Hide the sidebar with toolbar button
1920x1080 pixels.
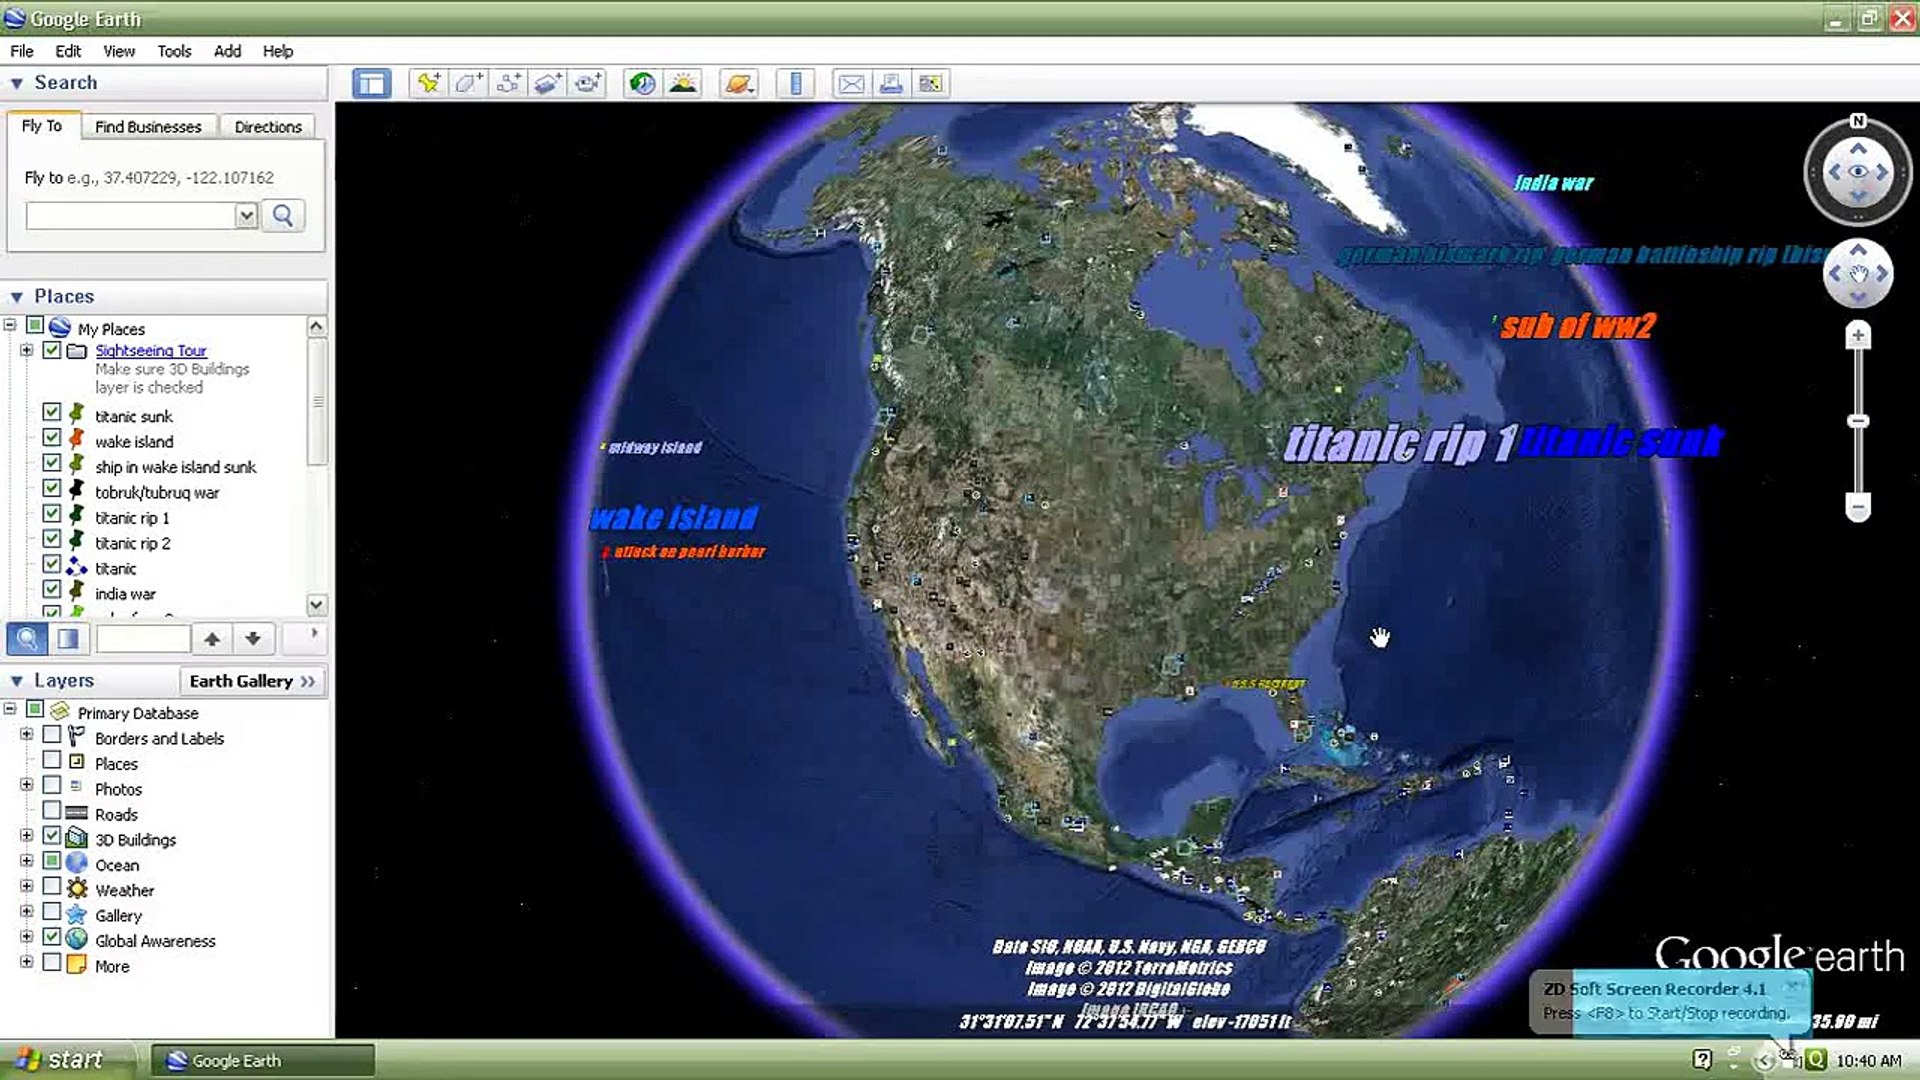click(371, 84)
